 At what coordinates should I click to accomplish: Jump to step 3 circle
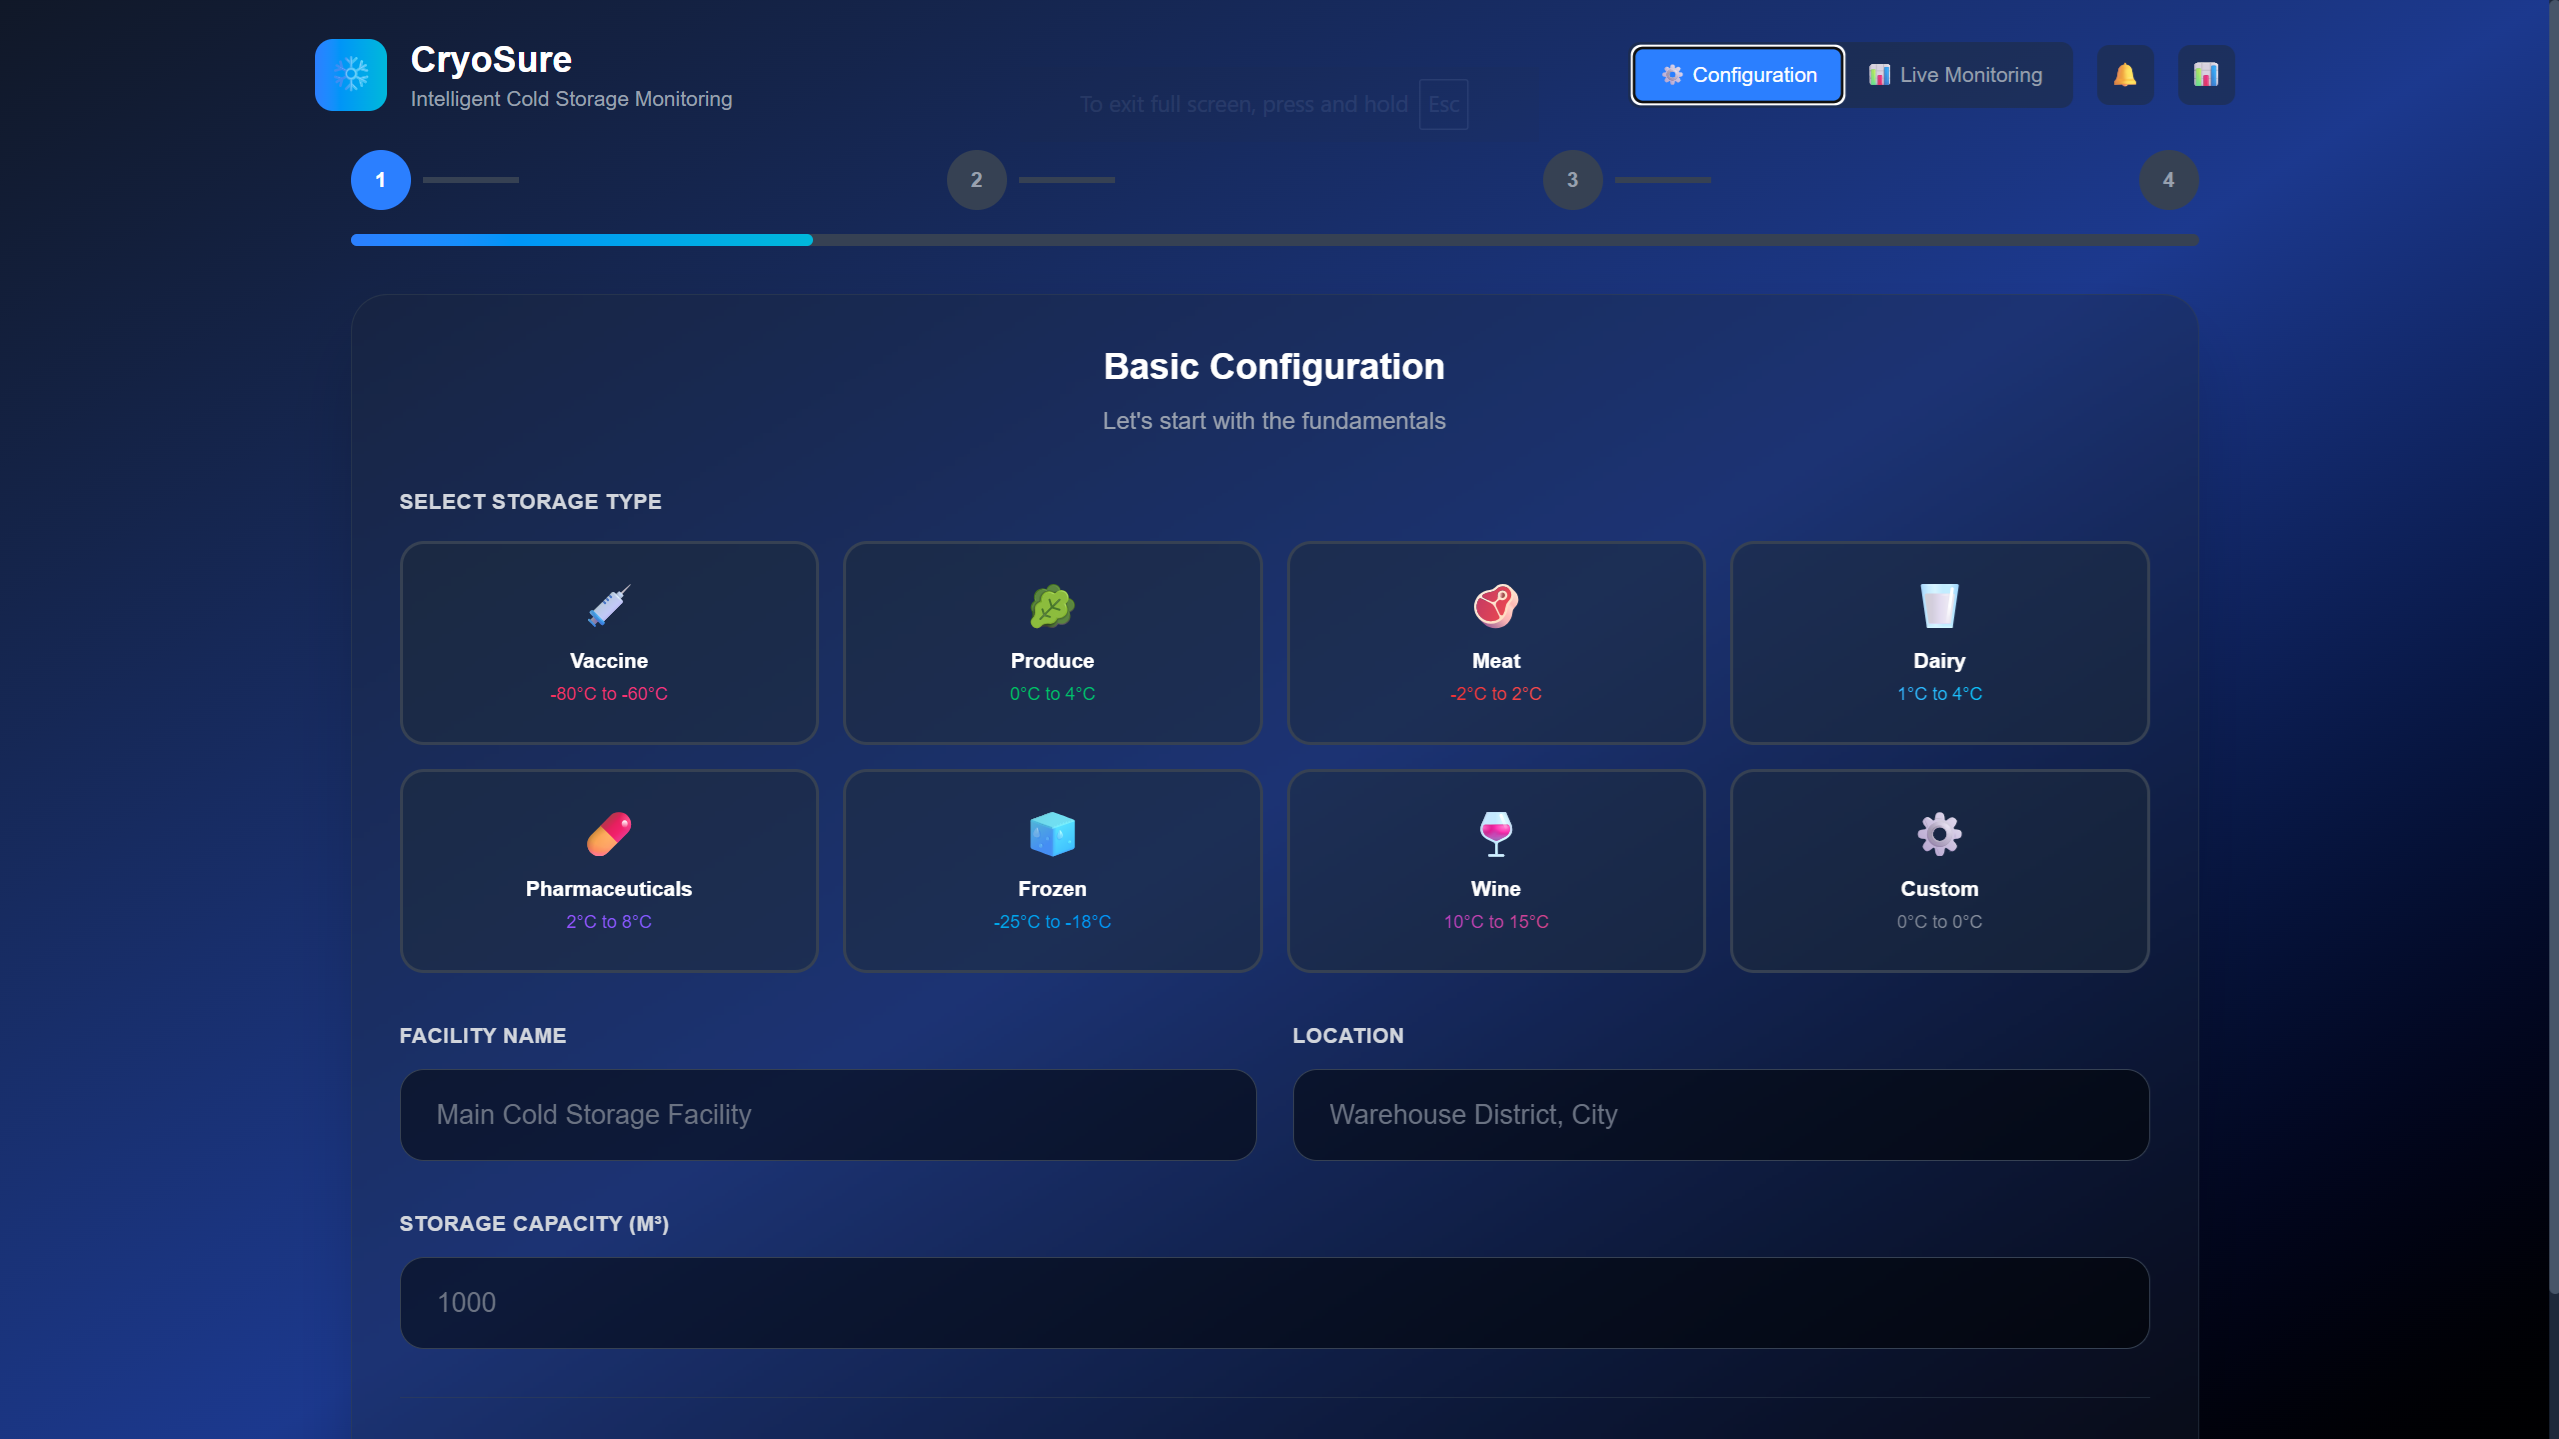pos(1572,180)
